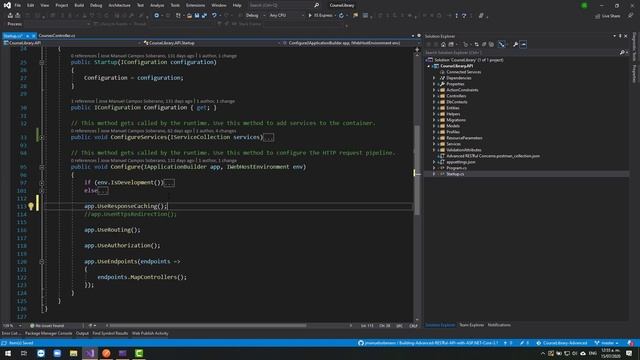This screenshot has width=640, height=360.
Task: Click the master branch indicator in status bar
Action: click(x=607, y=343)
